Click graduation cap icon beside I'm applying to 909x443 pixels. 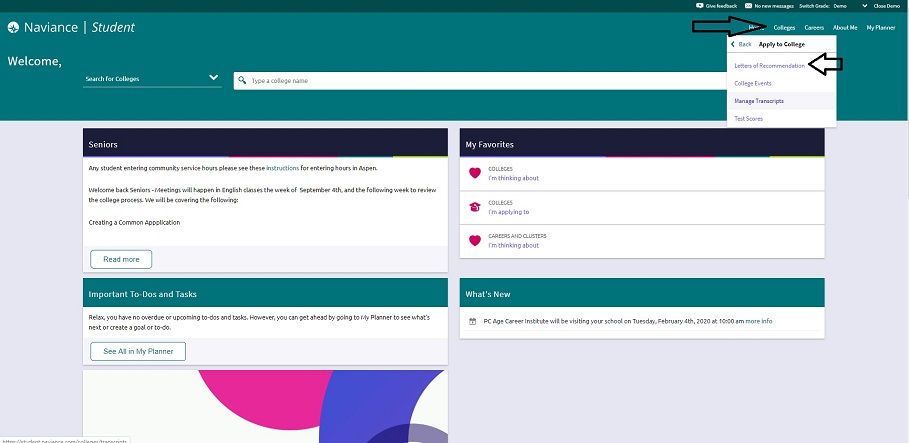tap(475, 207)
